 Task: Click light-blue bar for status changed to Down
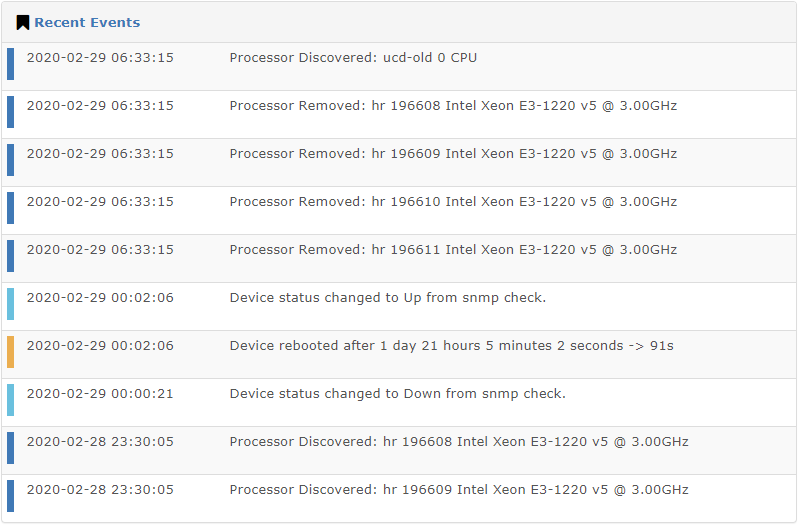tap(10, 400)
